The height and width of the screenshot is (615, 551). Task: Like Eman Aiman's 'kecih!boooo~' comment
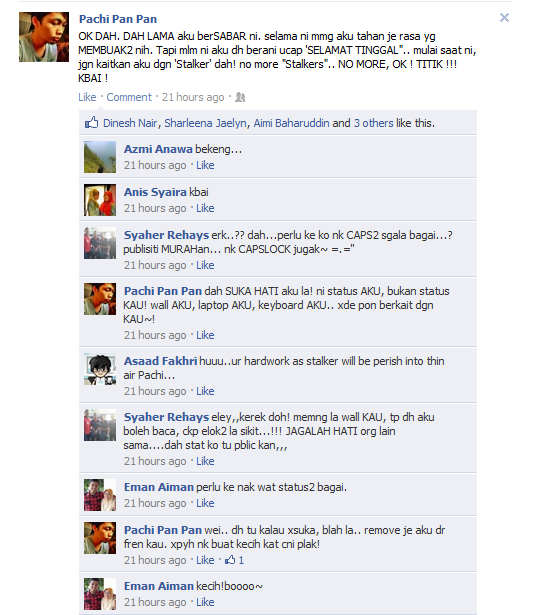(205, 602)
